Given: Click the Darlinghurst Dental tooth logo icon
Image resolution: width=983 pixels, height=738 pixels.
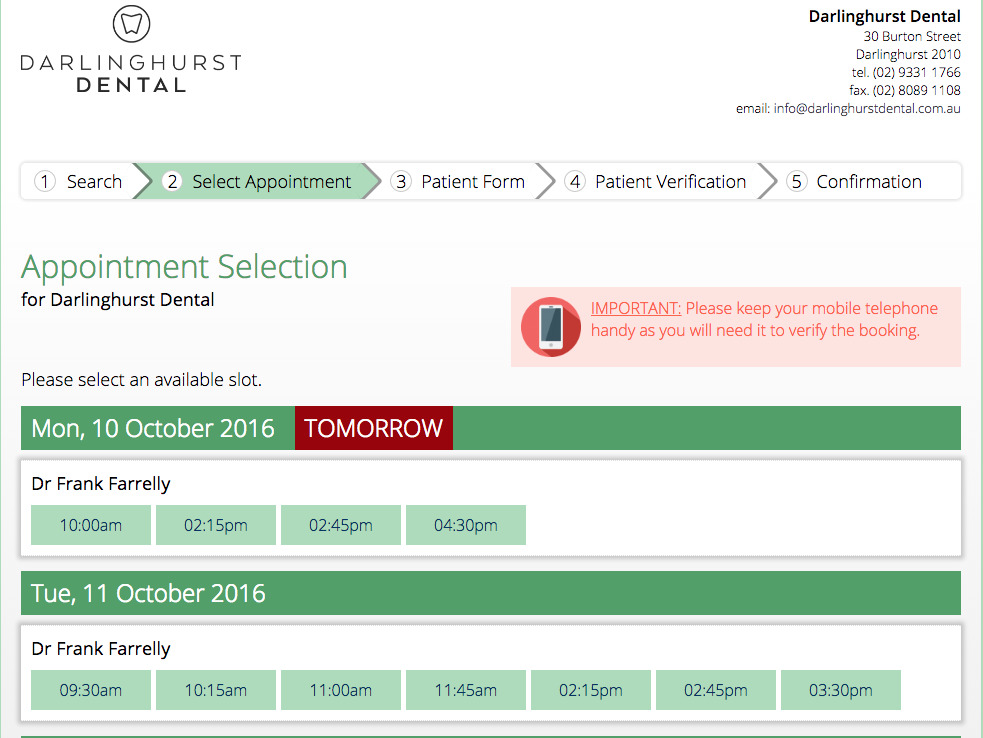Looking at the screenshot, I should (132, 24).
